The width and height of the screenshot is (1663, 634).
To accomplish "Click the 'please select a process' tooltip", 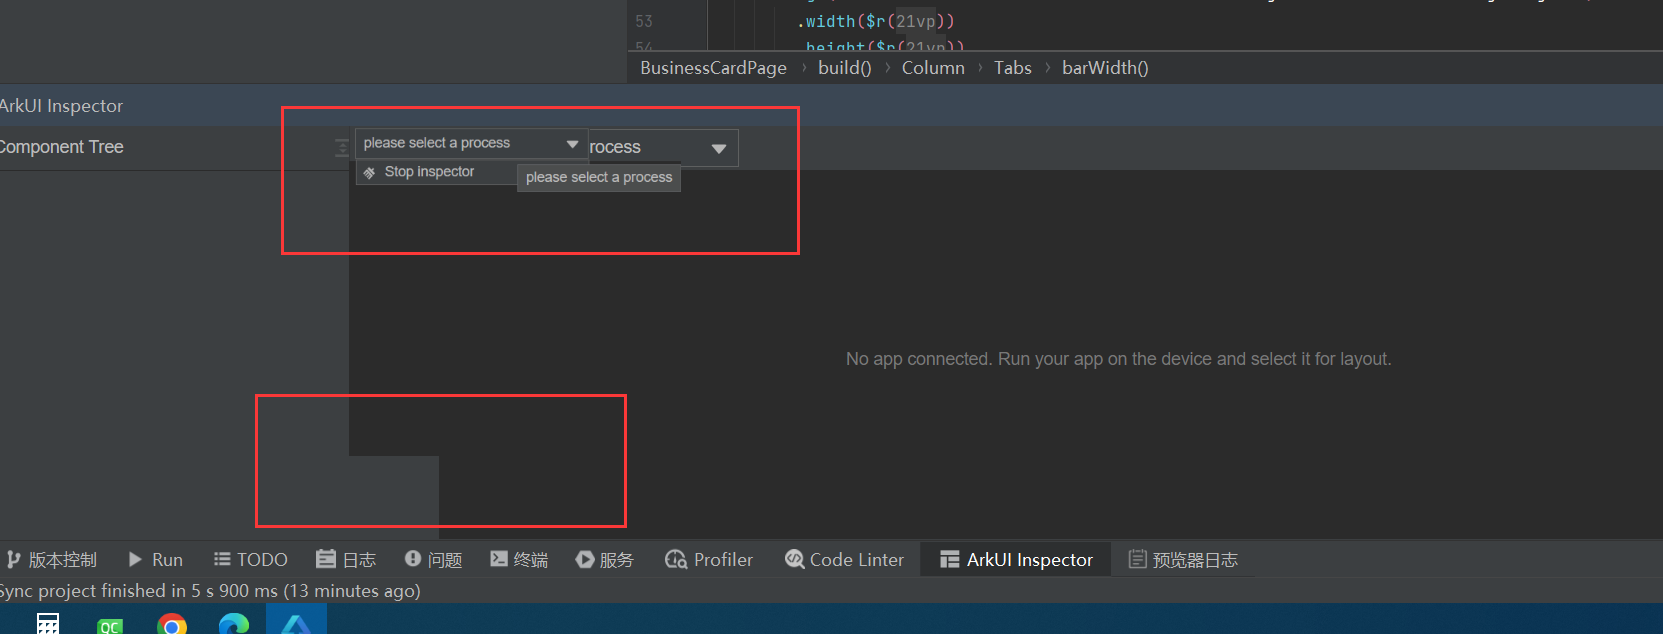I will (x=599, y=177).
